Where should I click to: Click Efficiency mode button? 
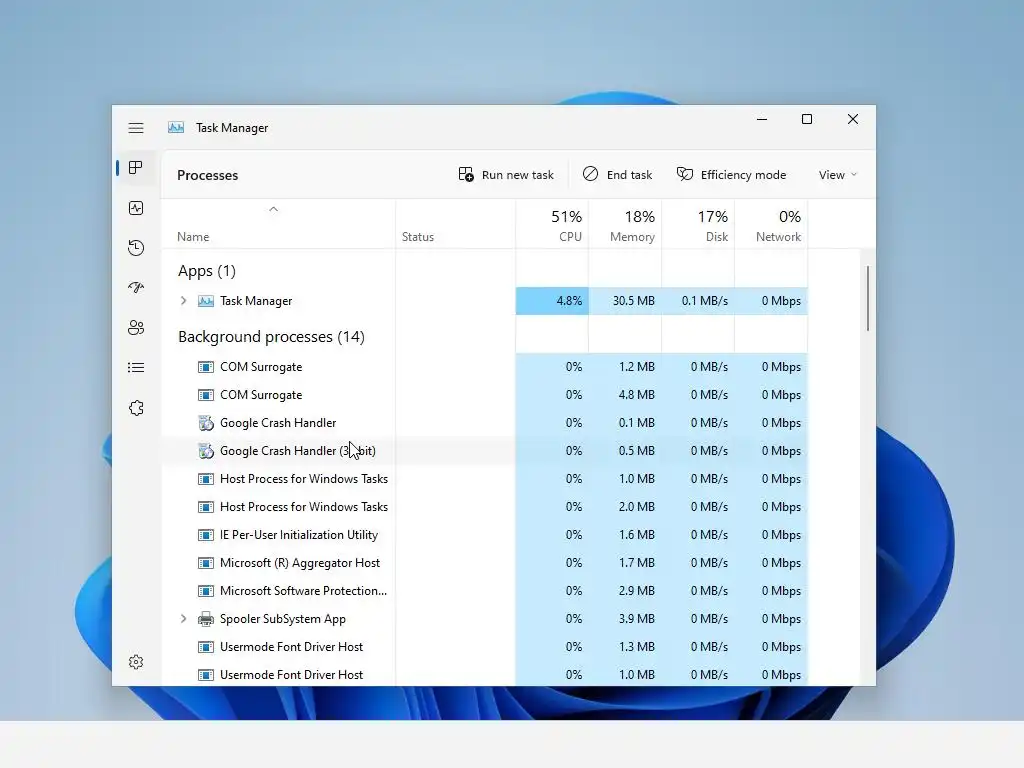731,174
